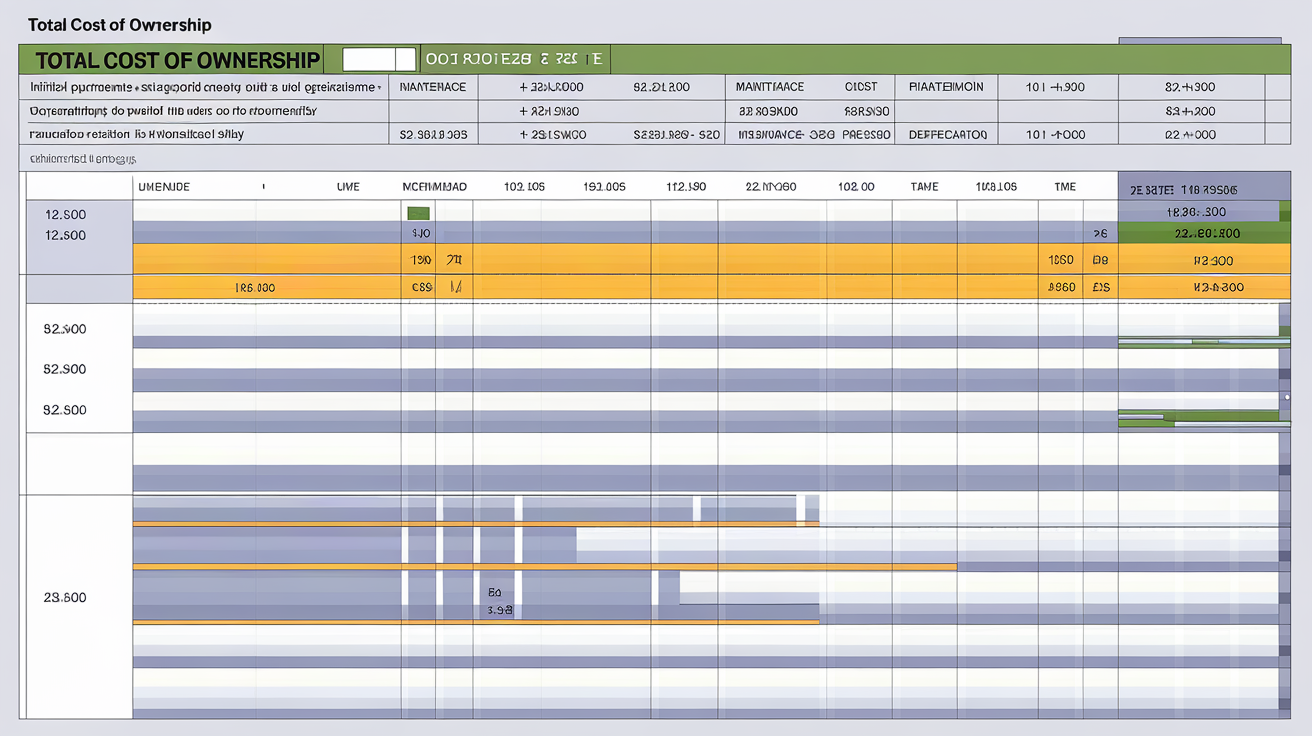Select the 'TAME' column header
This screenshot has height=736, width=1312.
925,187
